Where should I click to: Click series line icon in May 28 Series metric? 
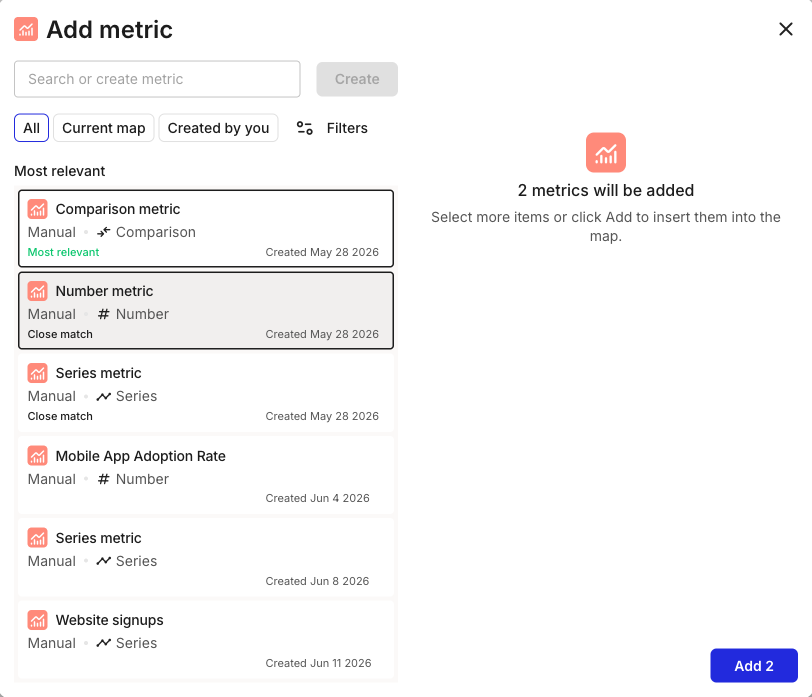104,396
